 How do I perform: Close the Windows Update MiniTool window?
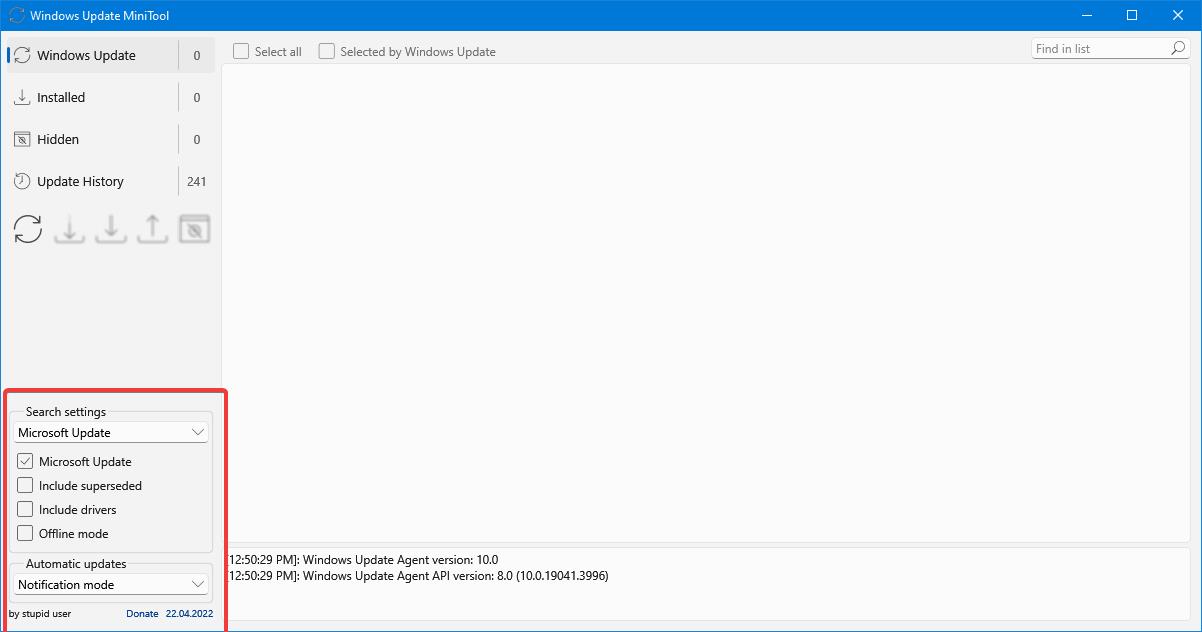pos(1178,15)
